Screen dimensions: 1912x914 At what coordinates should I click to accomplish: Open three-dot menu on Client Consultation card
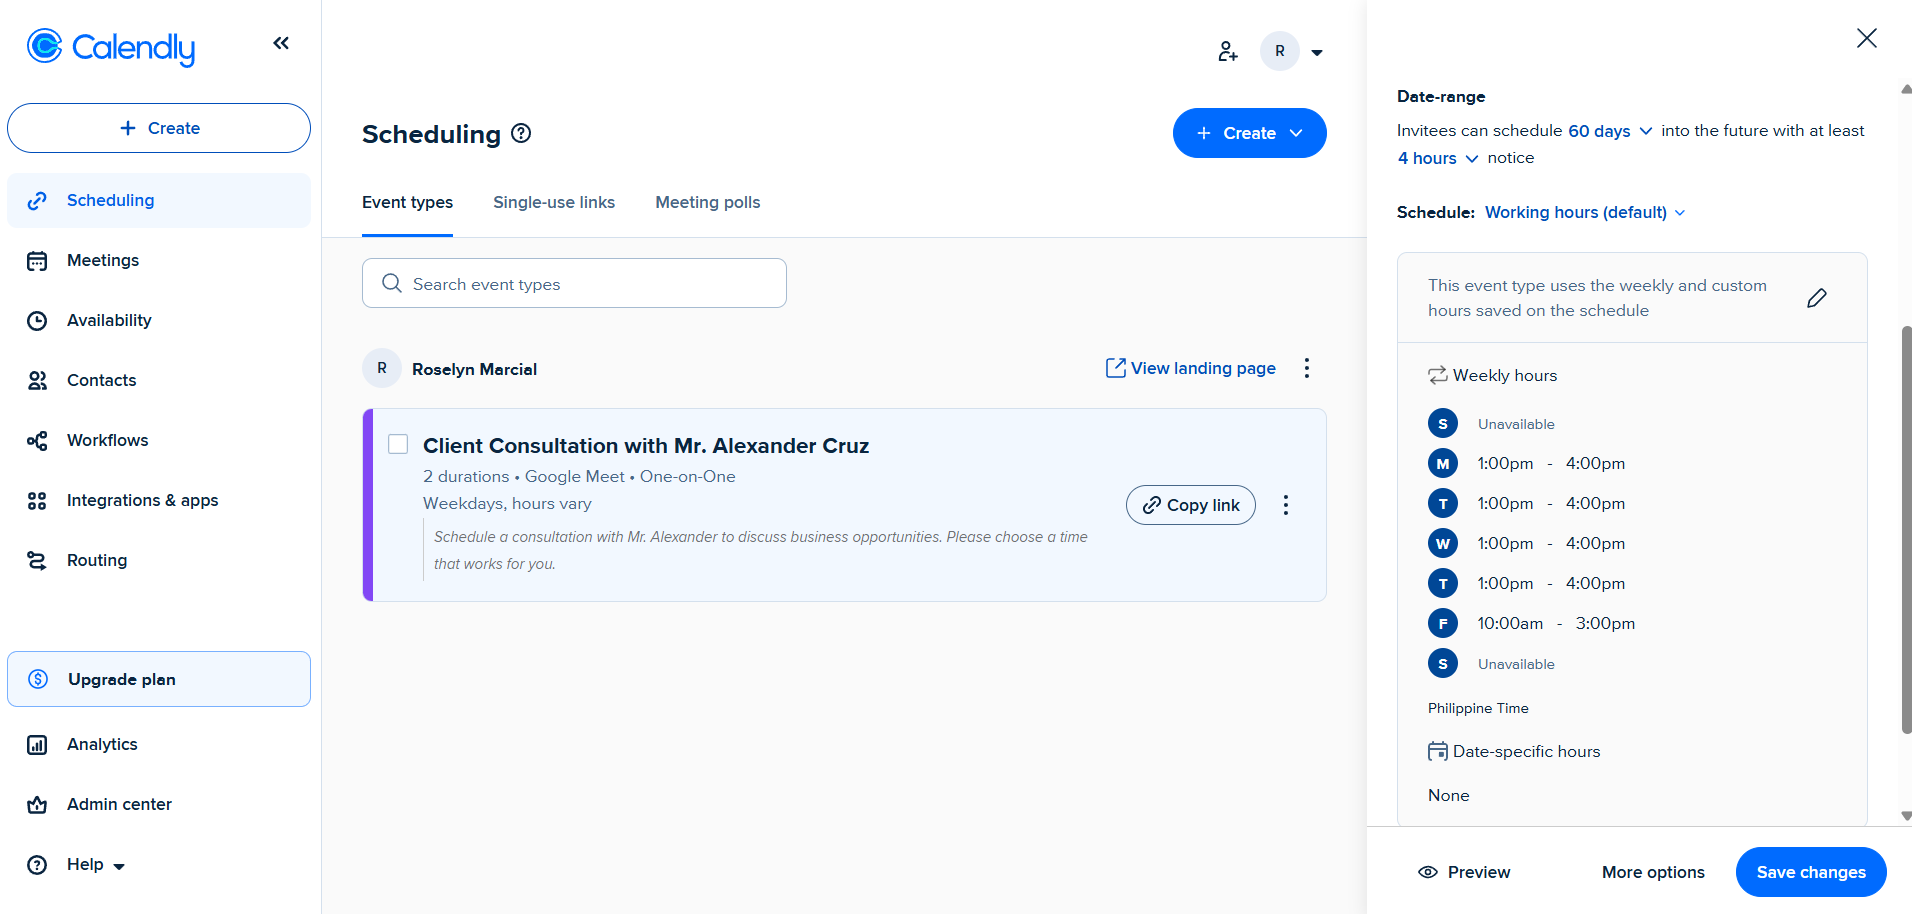(x=1286, y=505)
